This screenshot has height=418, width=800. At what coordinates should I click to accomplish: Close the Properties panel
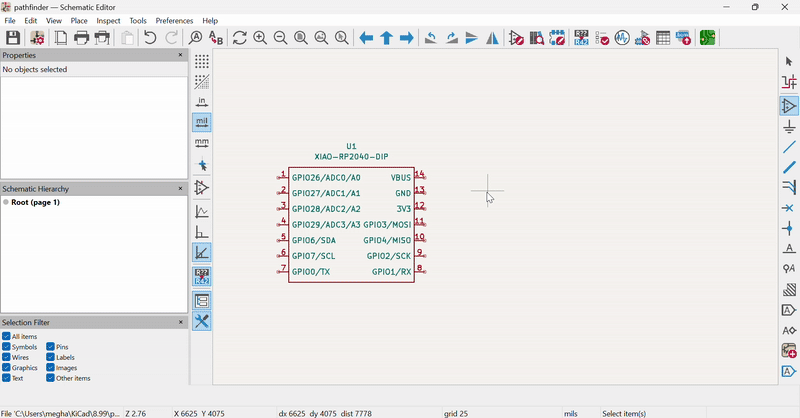pos(181,56)
